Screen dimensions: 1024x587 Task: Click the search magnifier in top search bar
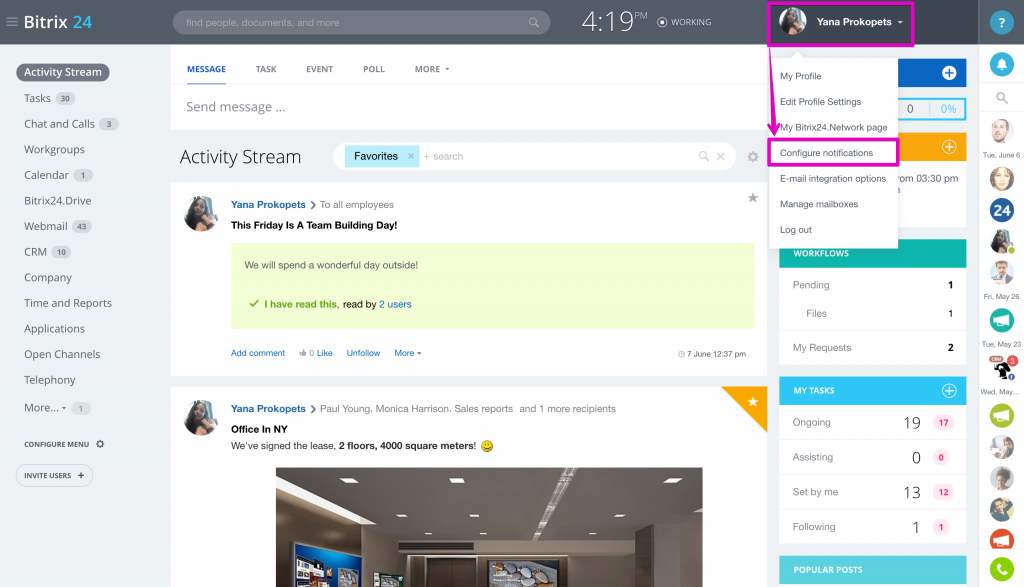point(534,22)
